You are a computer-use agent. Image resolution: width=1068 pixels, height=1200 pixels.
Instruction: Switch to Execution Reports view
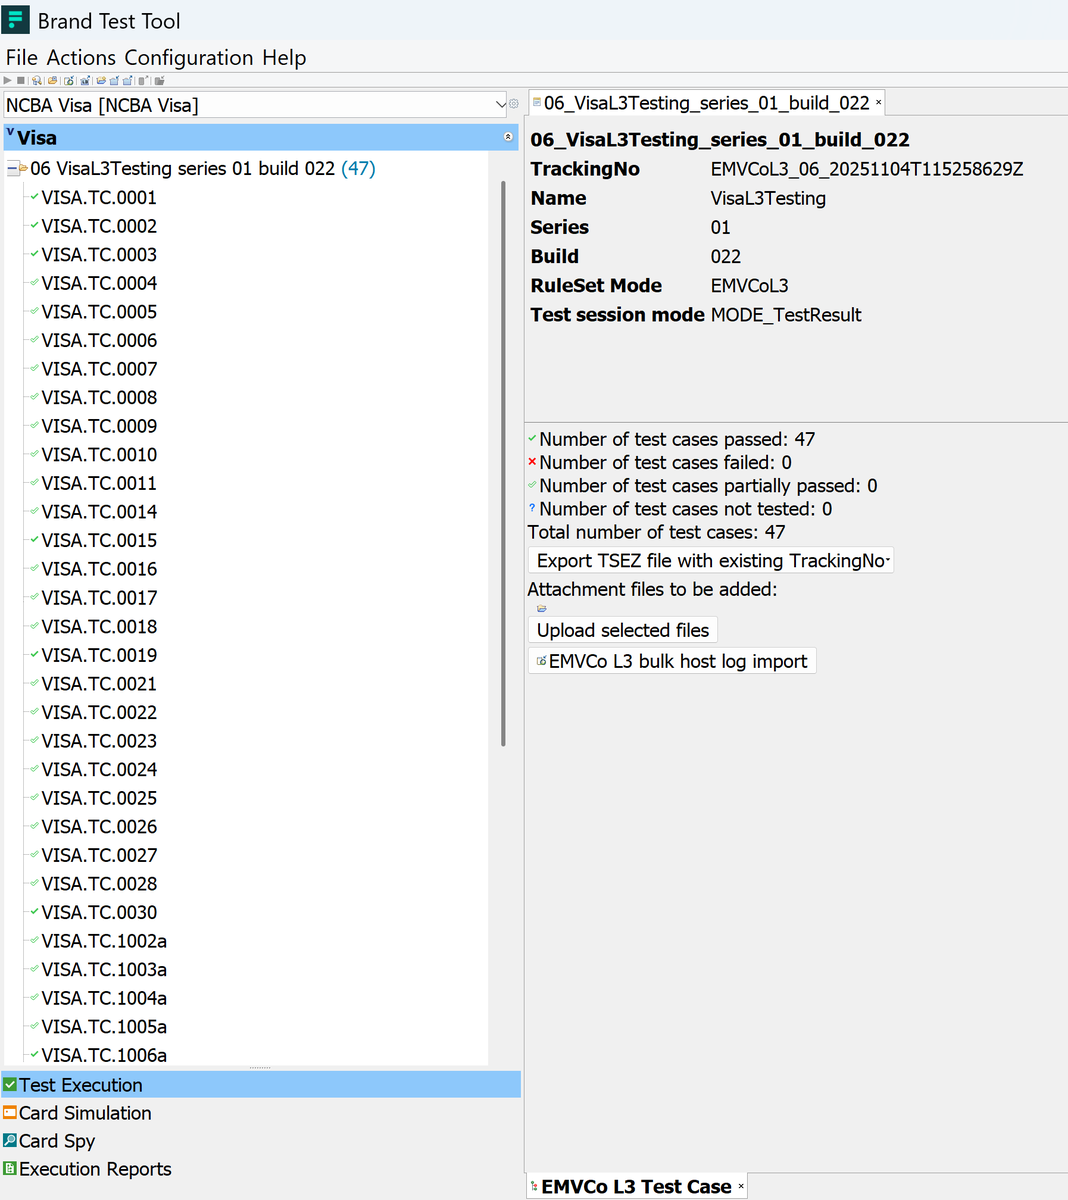click(260, 1168)
